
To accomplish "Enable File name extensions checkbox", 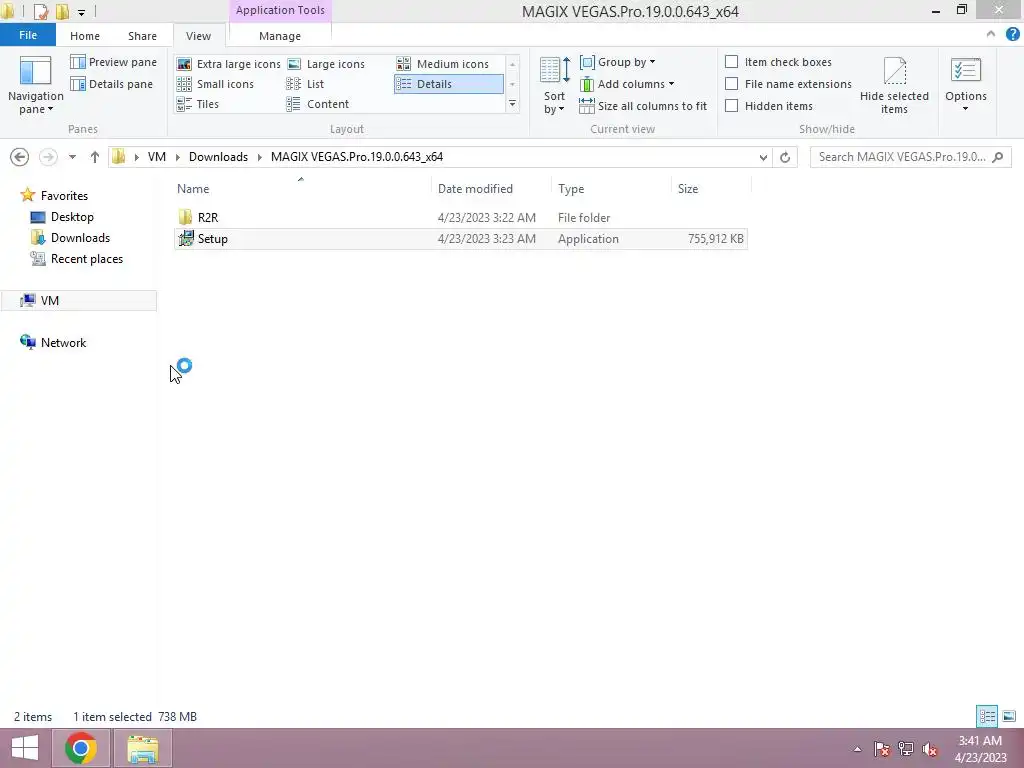I will click(x=731, y=84).
